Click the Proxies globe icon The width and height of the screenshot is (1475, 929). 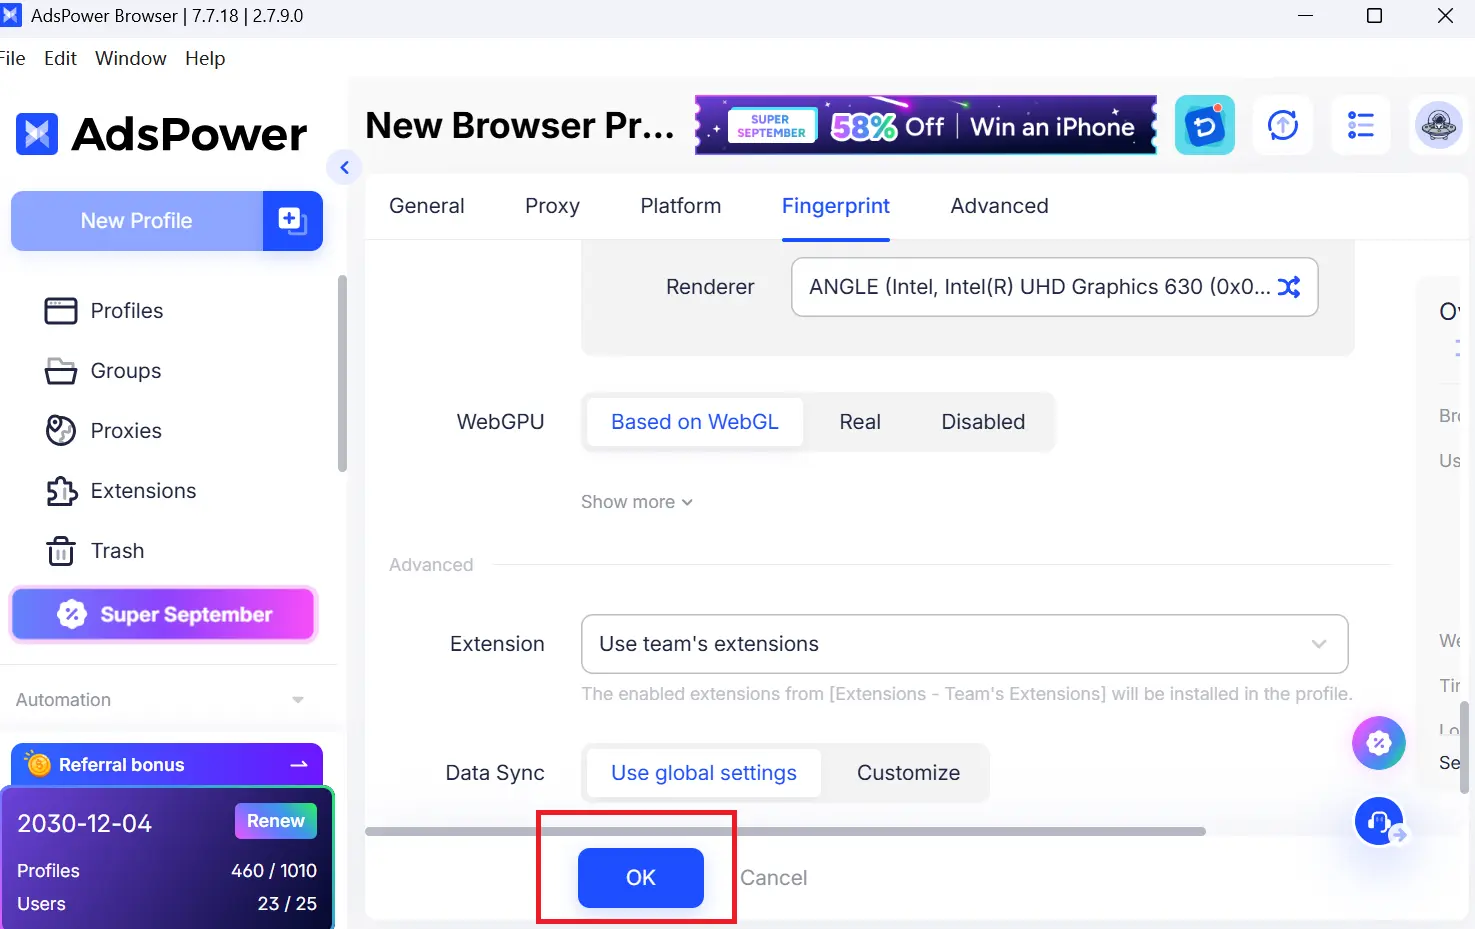point(61,431)
